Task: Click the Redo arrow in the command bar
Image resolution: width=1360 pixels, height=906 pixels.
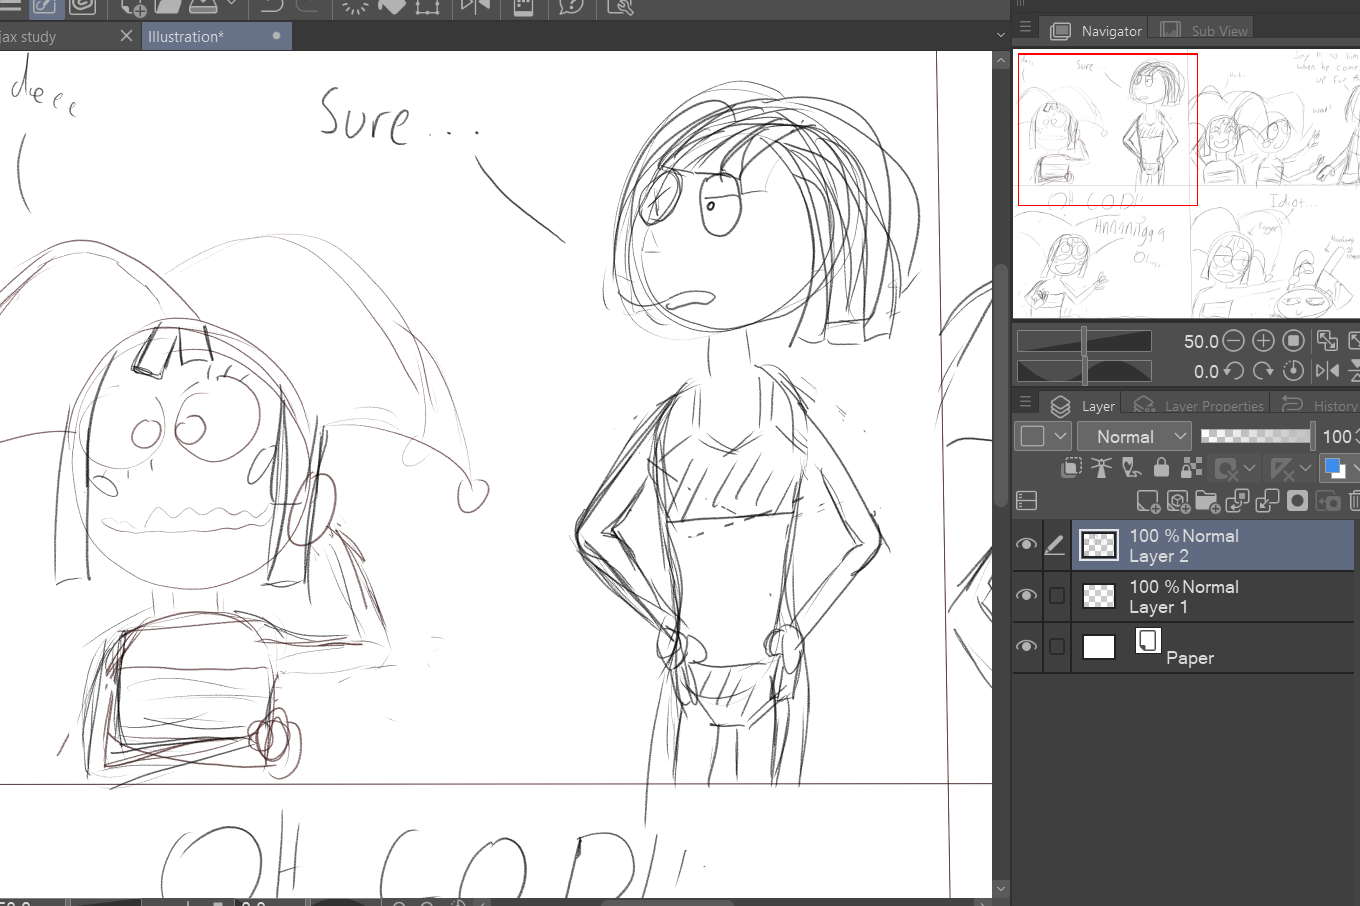Action: 307,7
